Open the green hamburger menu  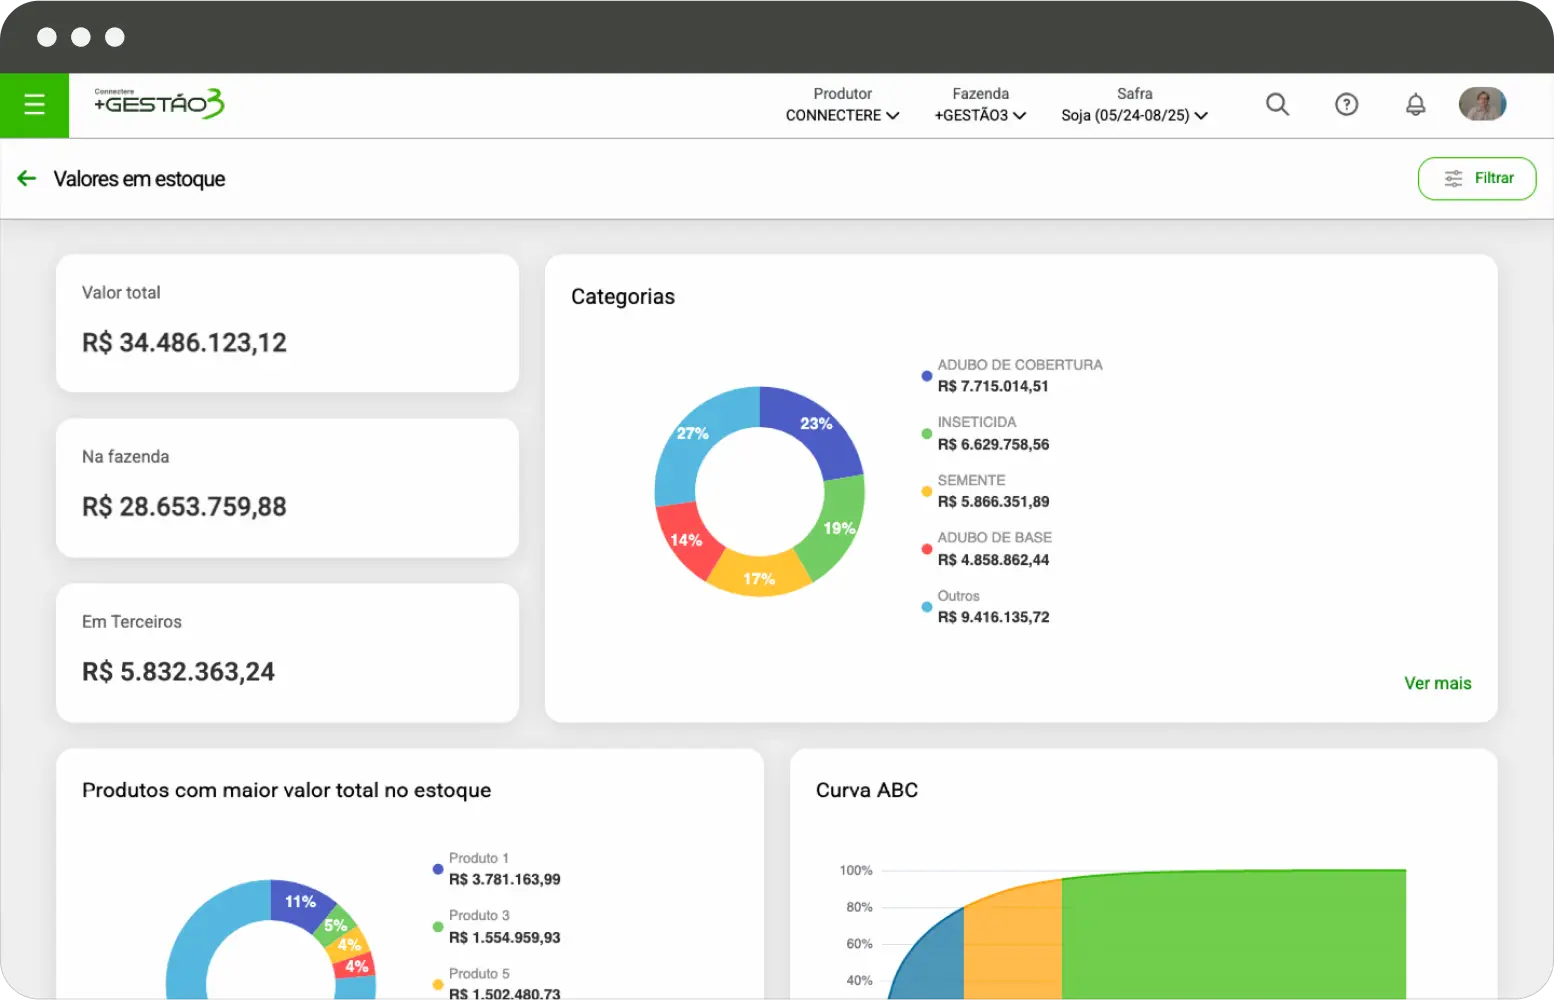click(34, 105)
